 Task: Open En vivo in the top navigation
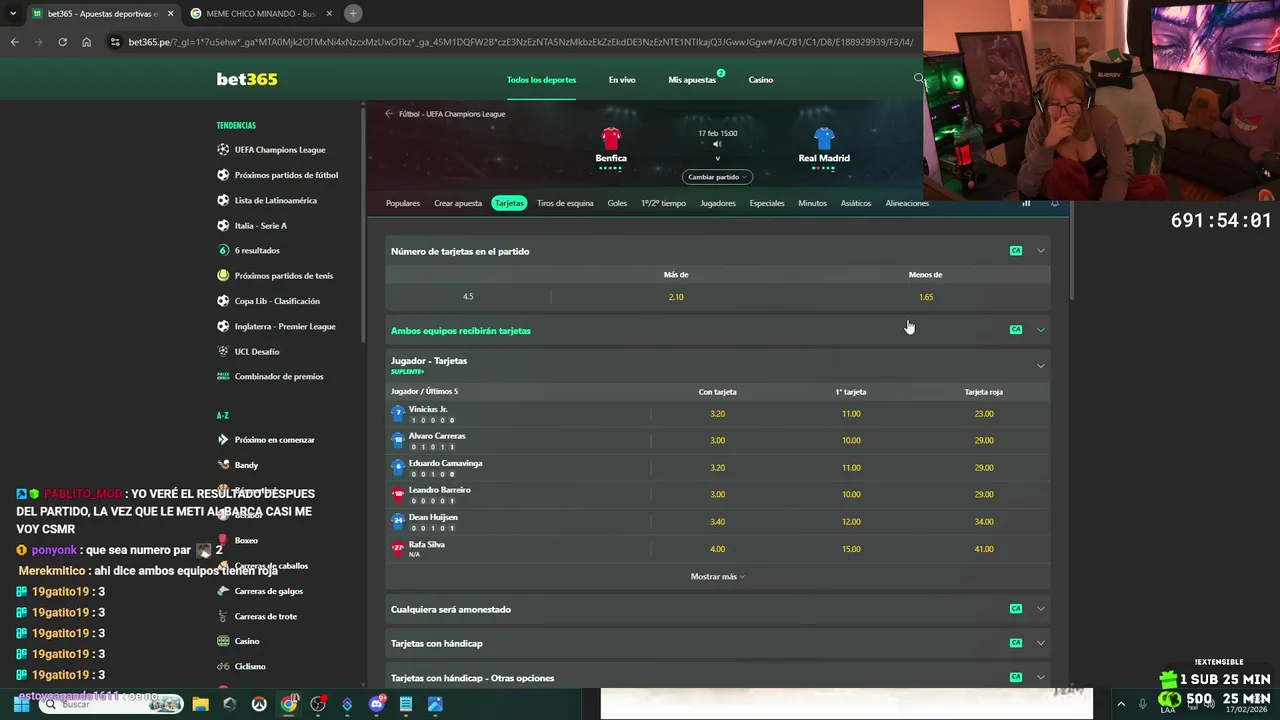(622, 80)
